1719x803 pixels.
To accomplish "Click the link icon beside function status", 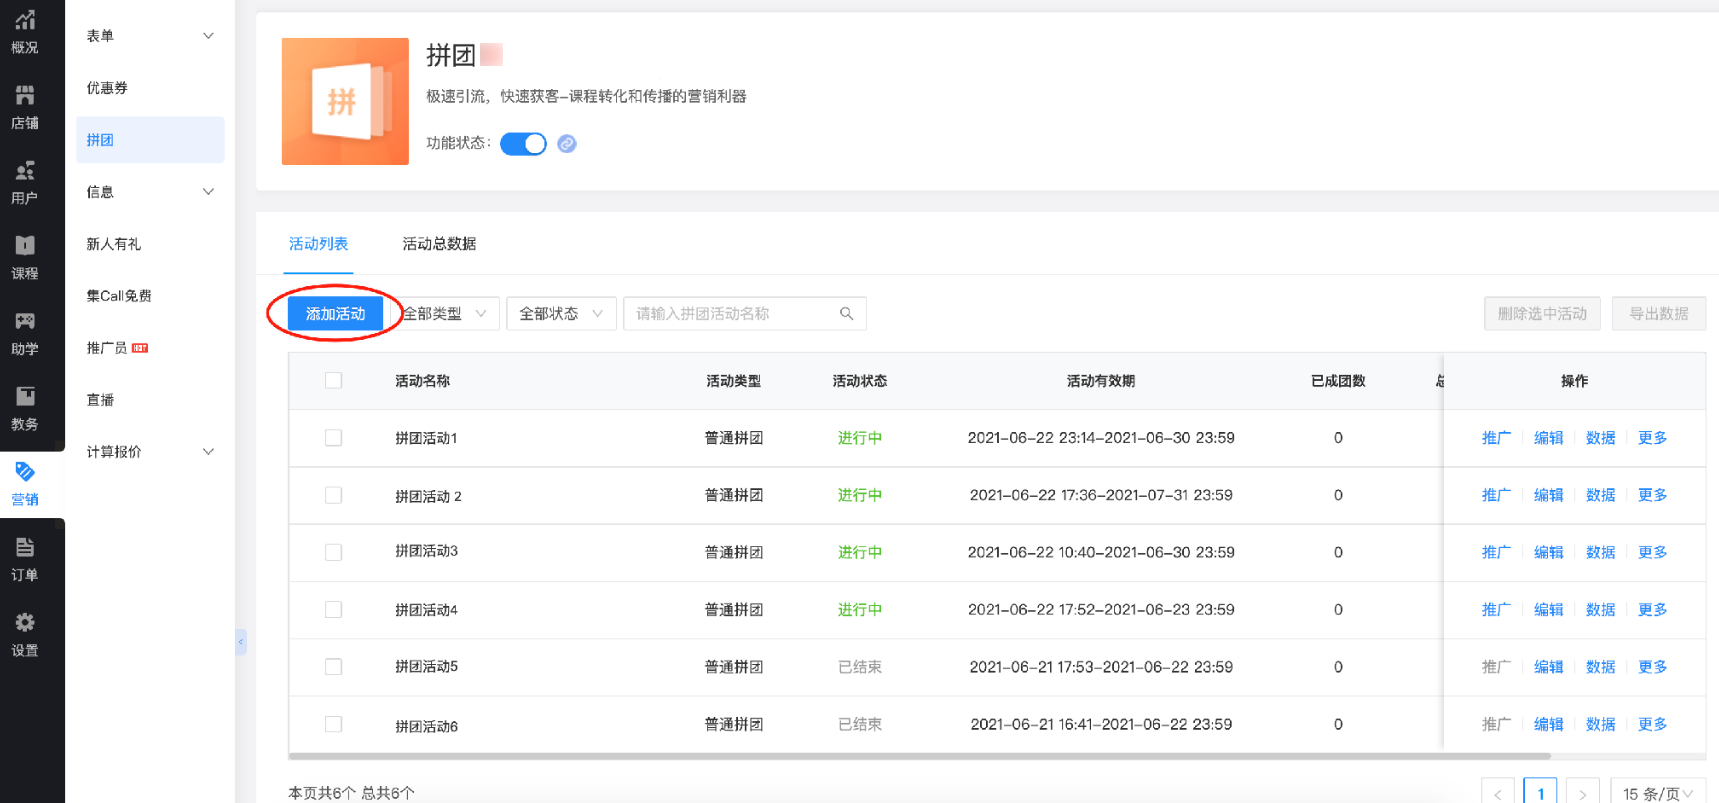I will [567, 143].
